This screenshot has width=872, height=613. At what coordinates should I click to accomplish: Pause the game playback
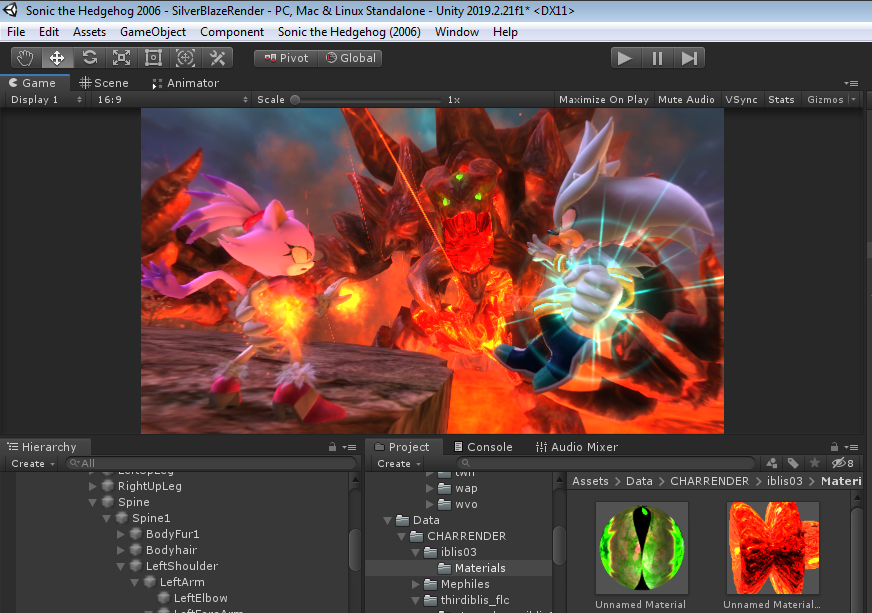(x=657, y=58)
